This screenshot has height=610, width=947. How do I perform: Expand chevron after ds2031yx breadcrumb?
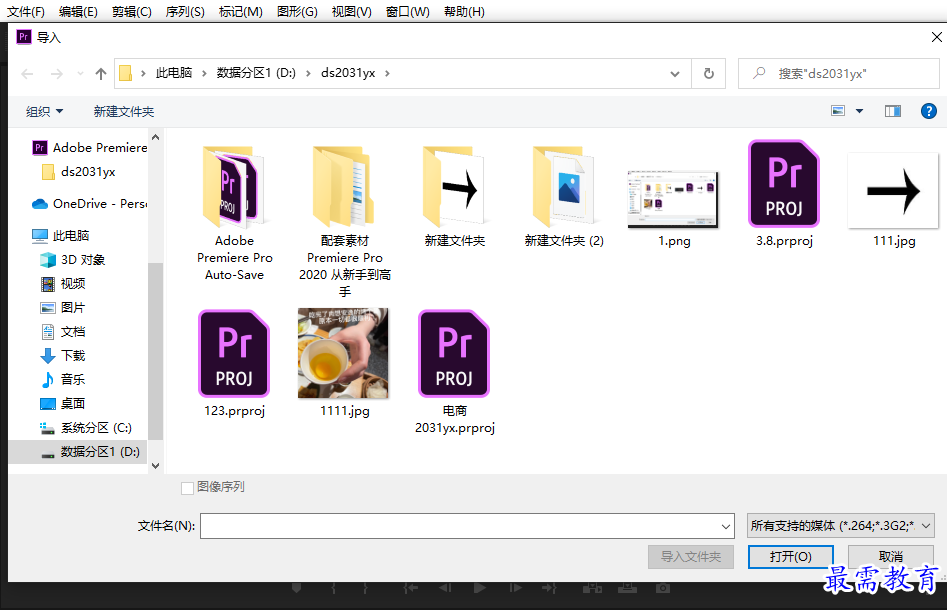[x=387, y=73]
